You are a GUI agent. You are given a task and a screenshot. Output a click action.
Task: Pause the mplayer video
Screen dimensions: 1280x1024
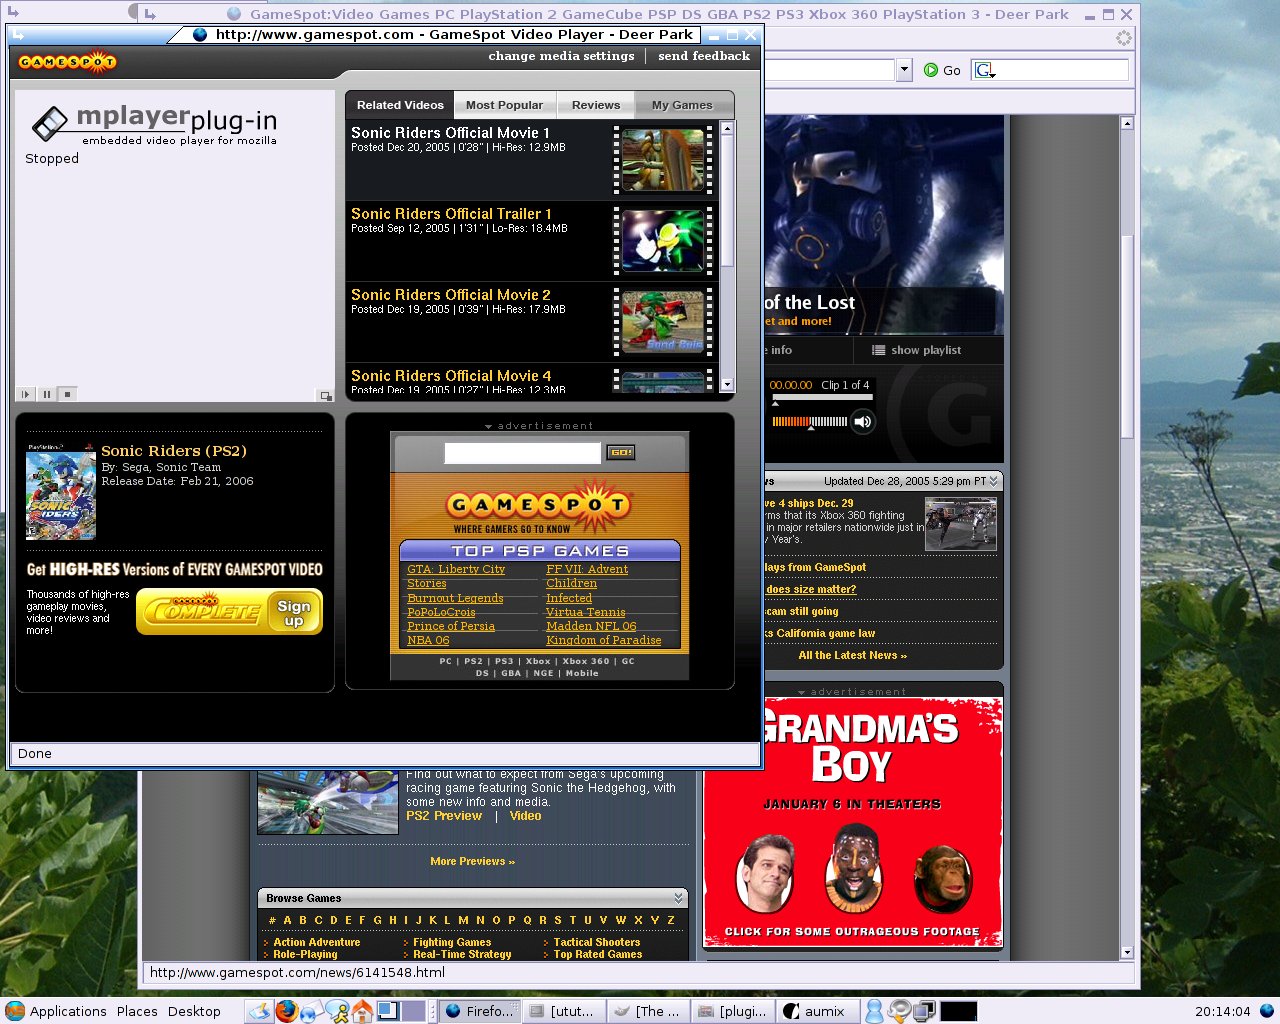(x=47, y=395)
